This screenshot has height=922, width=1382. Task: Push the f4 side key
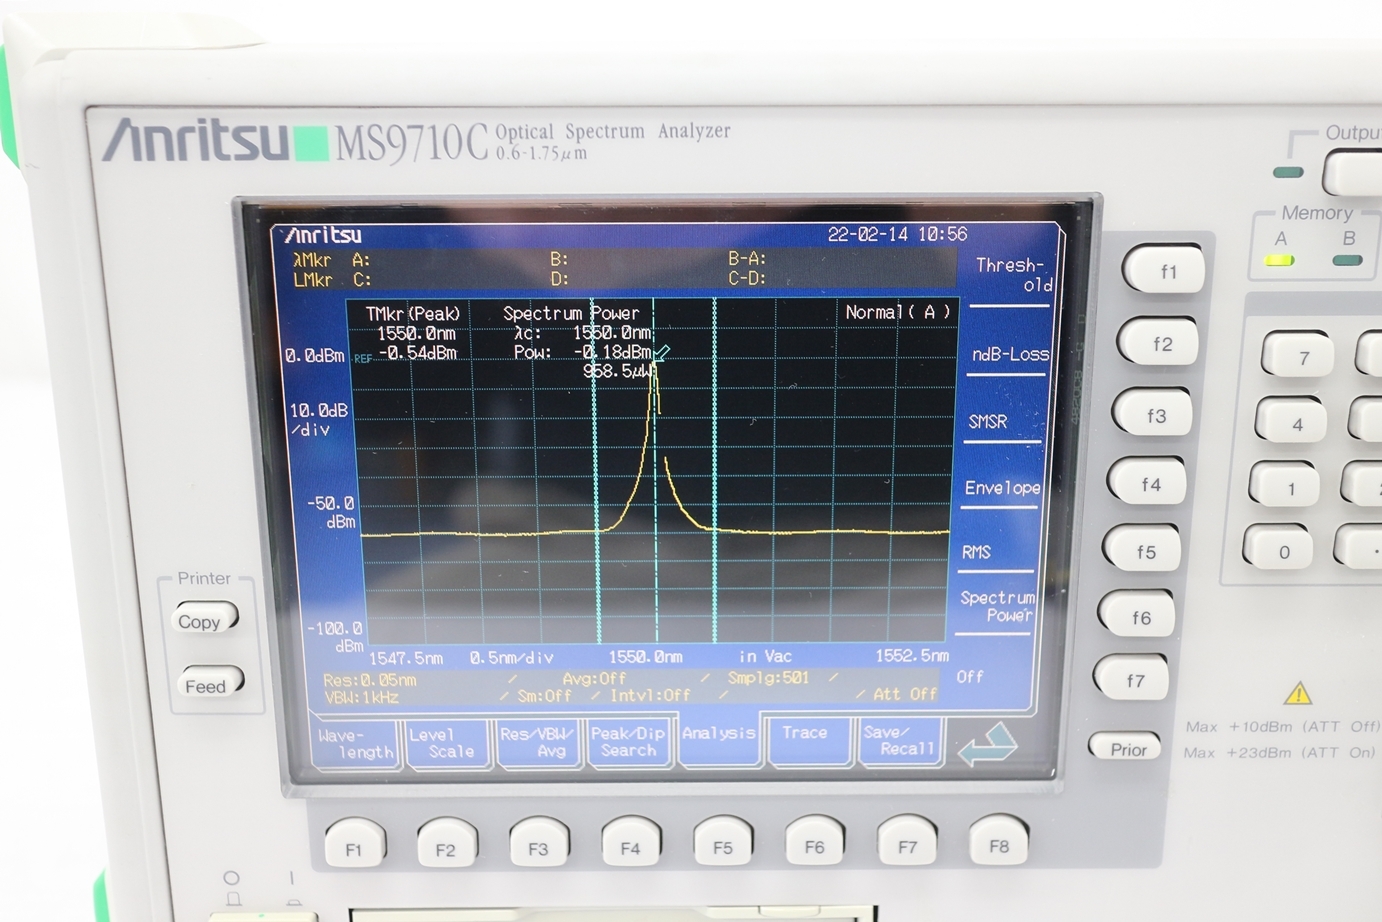click(x=1149, y=484)
